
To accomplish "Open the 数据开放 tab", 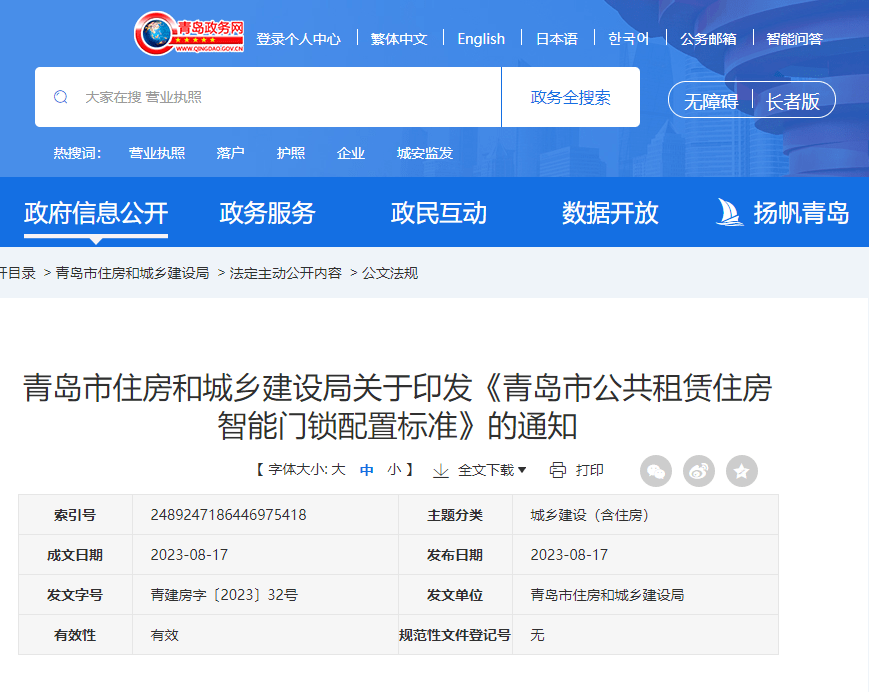I will [x=610, y=213].
